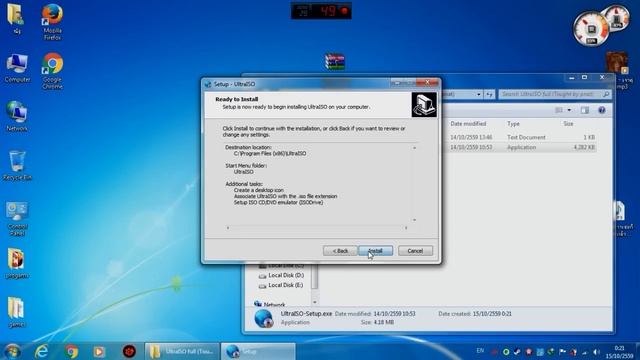Close the Setup - UltraISO dialog
Viewport: 640px width, 360px height.
pyautogui.click(x=427, y=83)
